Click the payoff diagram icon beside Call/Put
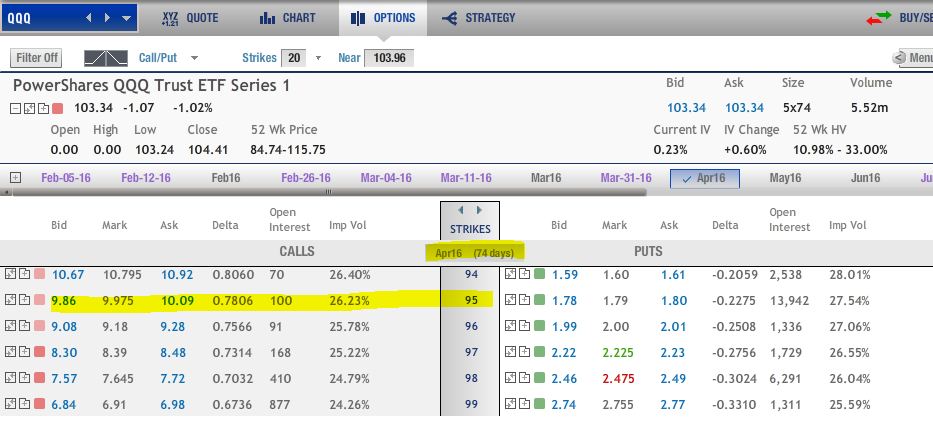The image size is (933, 422). click(106, 58)
